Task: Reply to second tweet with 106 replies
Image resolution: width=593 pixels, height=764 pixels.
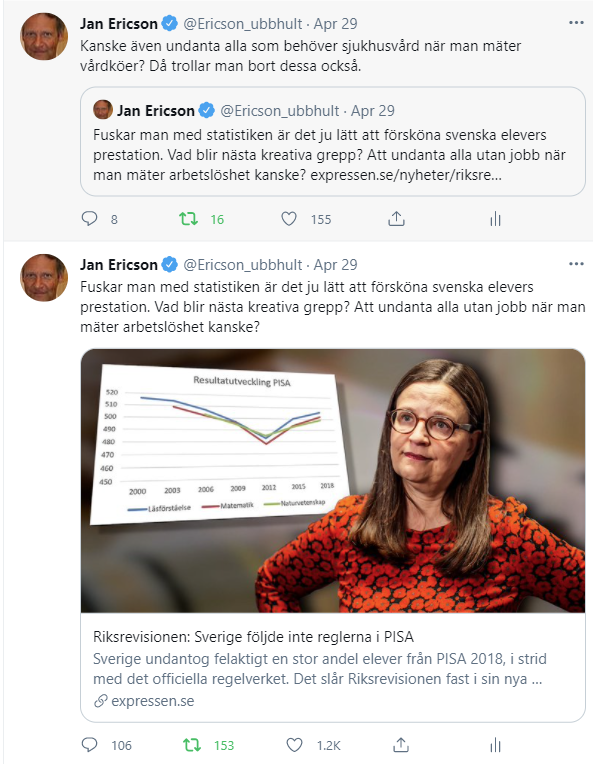Action: pyautogui.click(x=89, y=745)
